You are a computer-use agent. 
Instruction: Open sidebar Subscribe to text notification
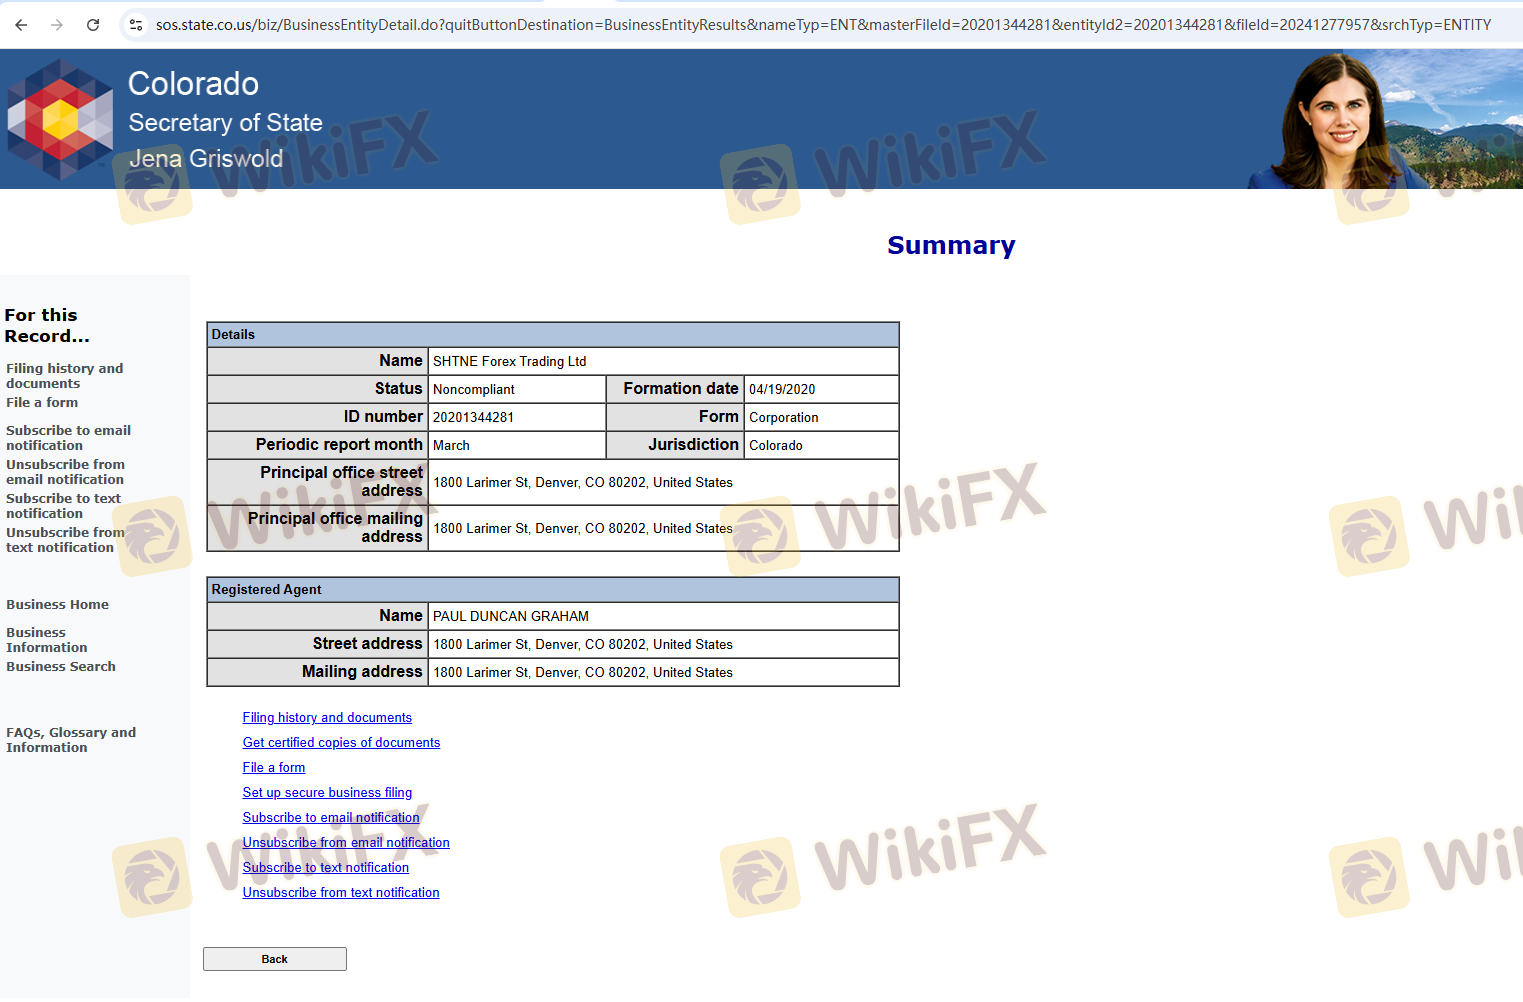63,506
